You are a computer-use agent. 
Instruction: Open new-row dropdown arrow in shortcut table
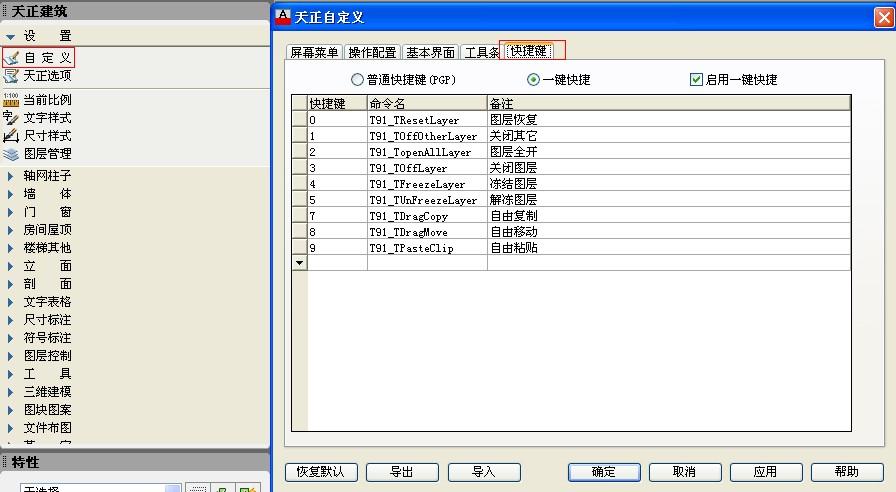(299, 263)
